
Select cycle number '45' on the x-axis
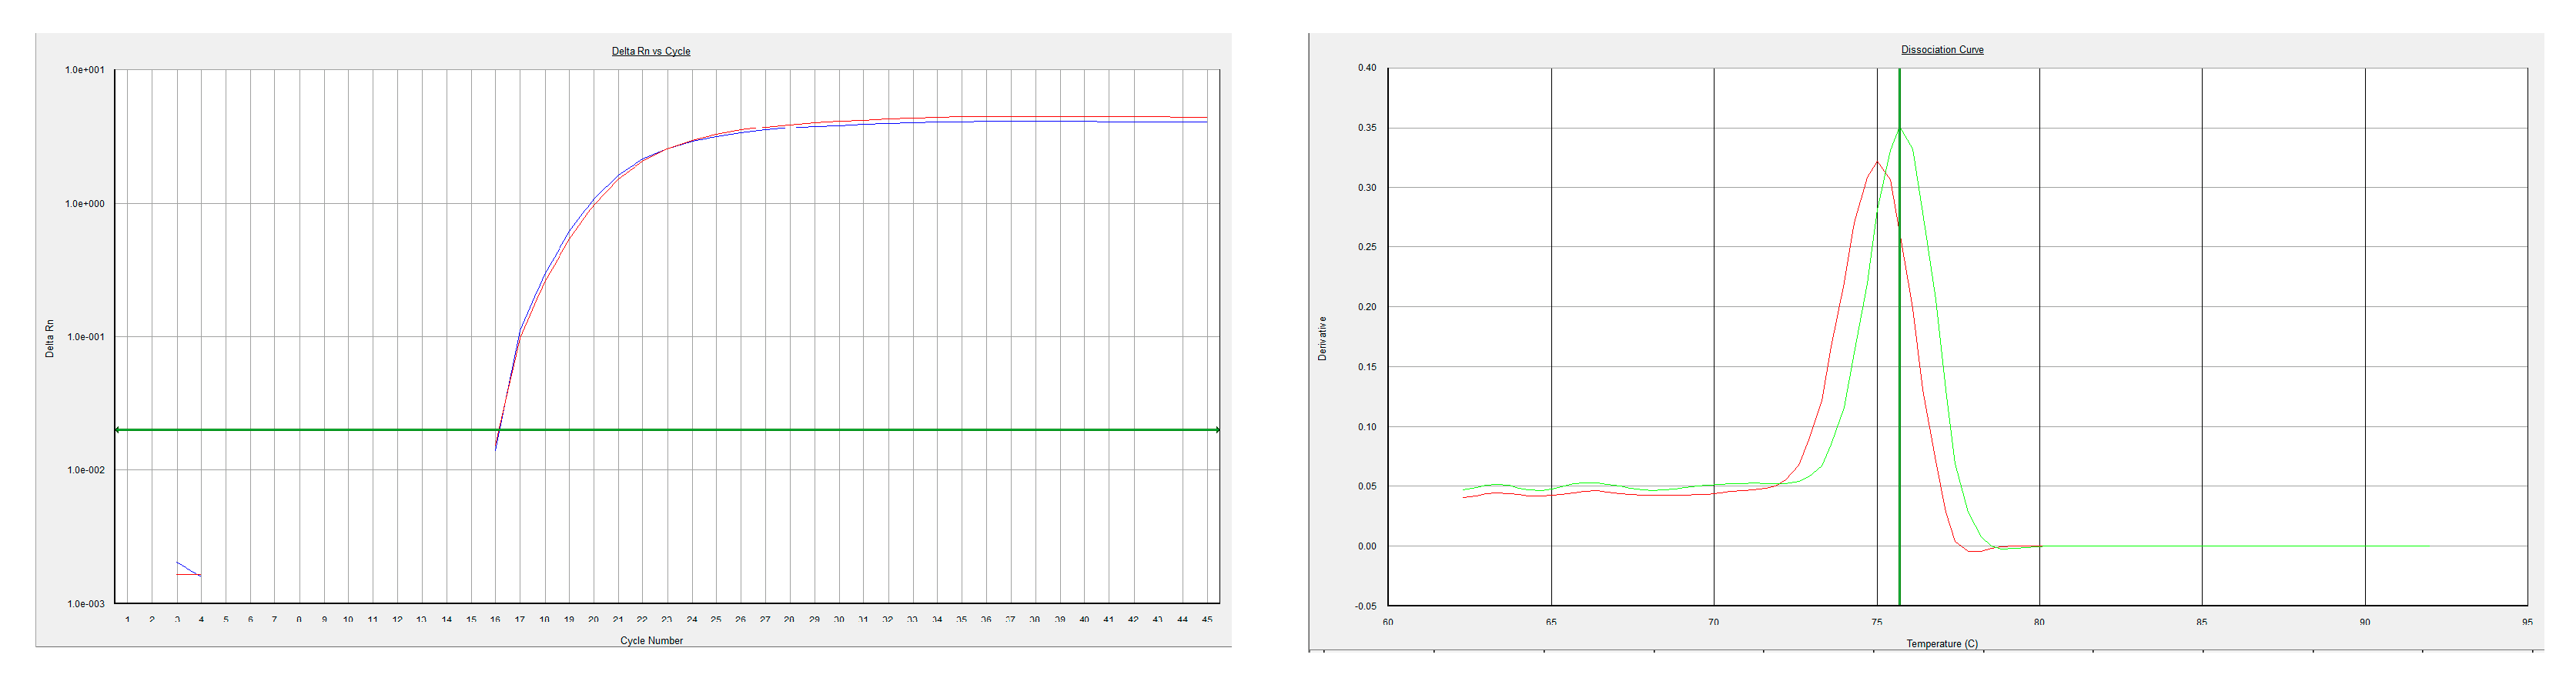[x=1207, y=620]
